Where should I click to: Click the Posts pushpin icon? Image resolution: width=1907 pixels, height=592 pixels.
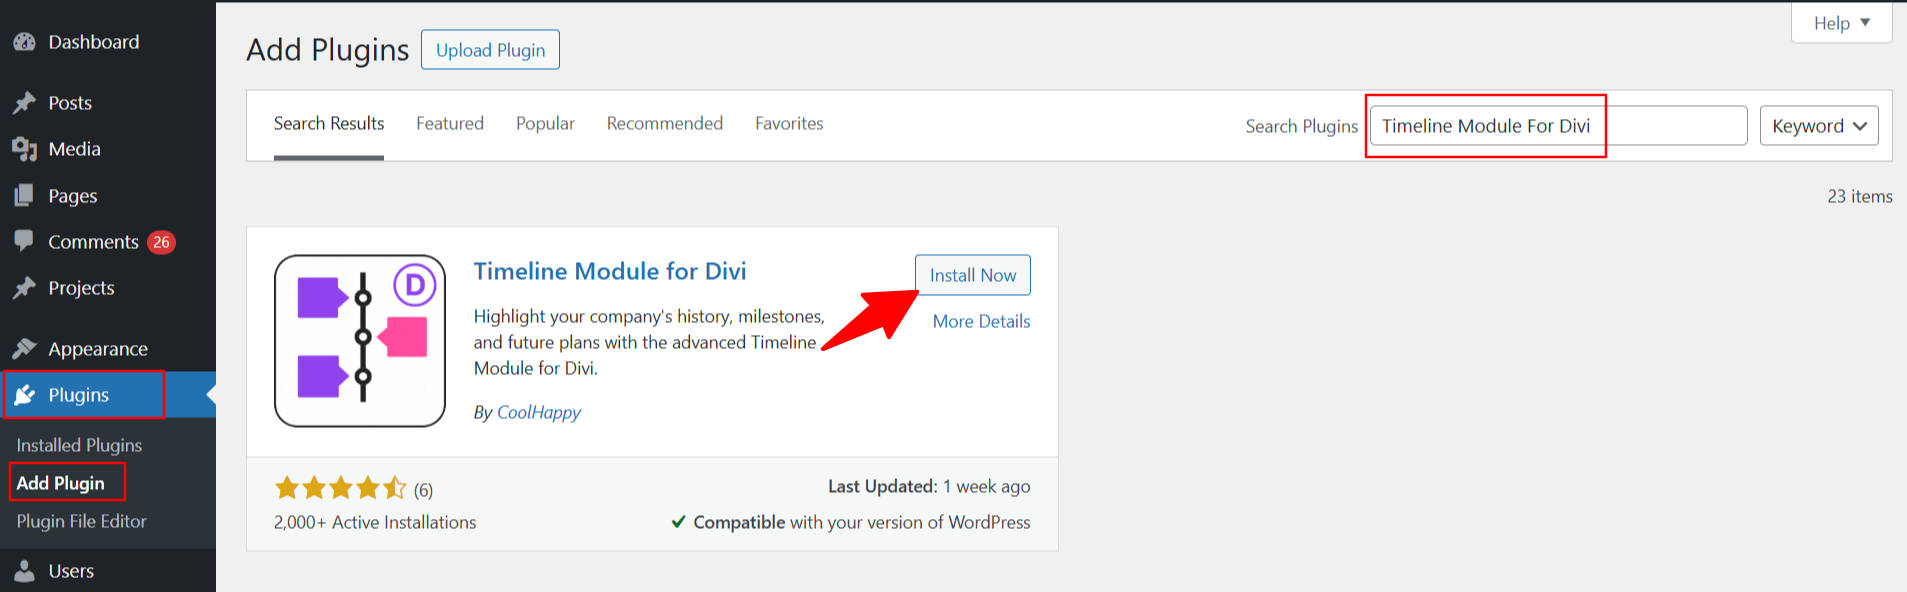pos(24,103)
